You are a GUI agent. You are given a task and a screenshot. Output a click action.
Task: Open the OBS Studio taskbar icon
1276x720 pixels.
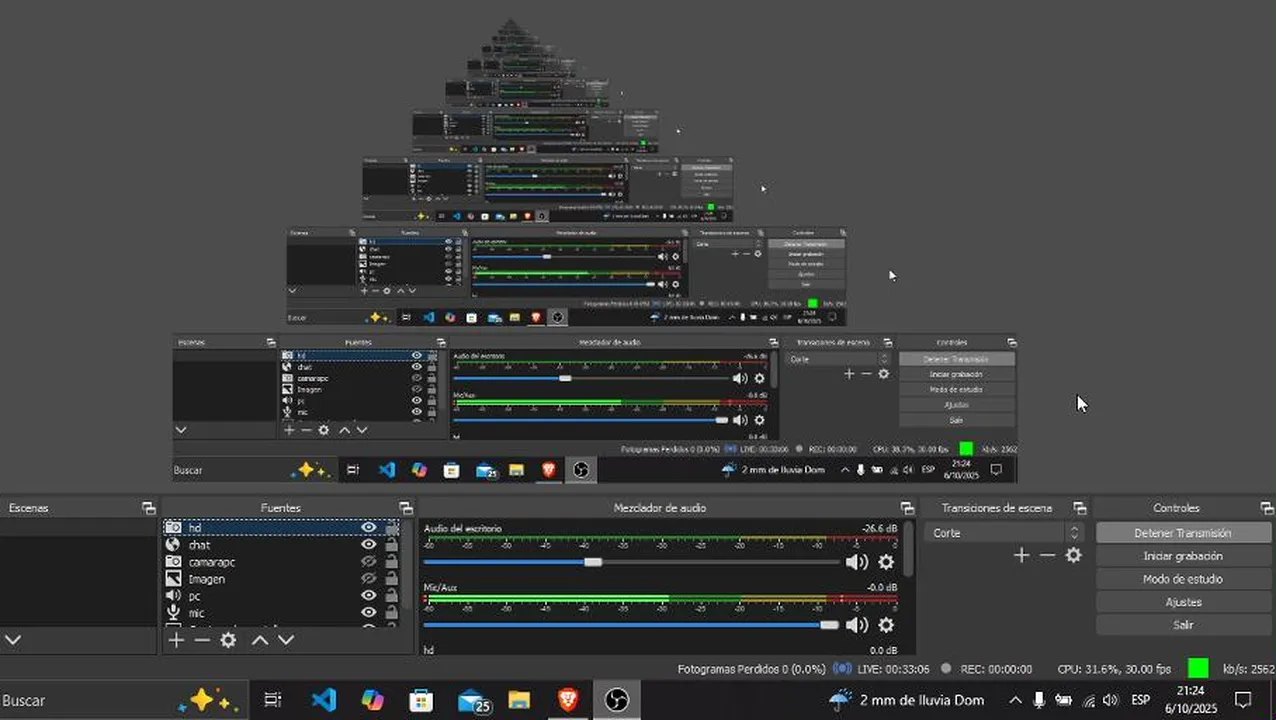pos(617,700)
